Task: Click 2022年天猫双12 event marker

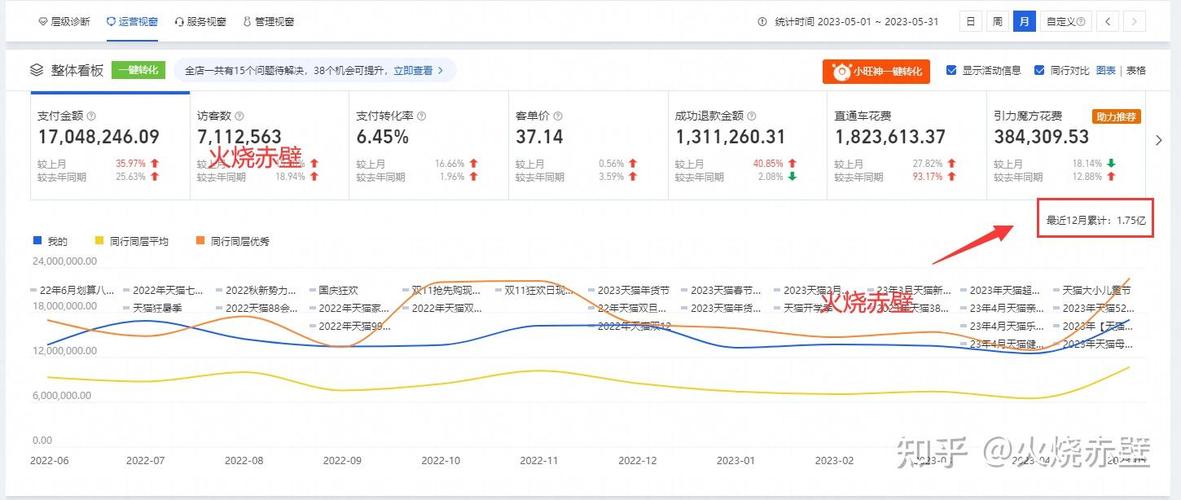Action: pyautogui.click(x=629, y=326)
